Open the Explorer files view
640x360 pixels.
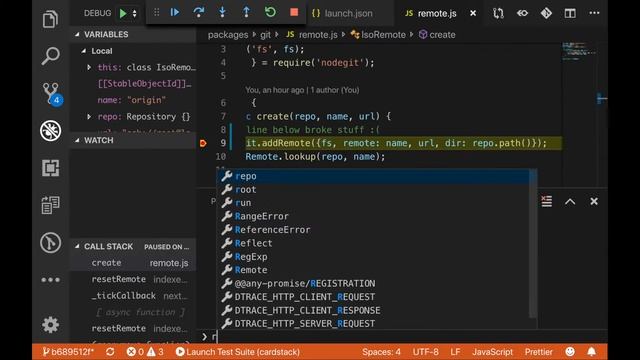pos(50,19)
